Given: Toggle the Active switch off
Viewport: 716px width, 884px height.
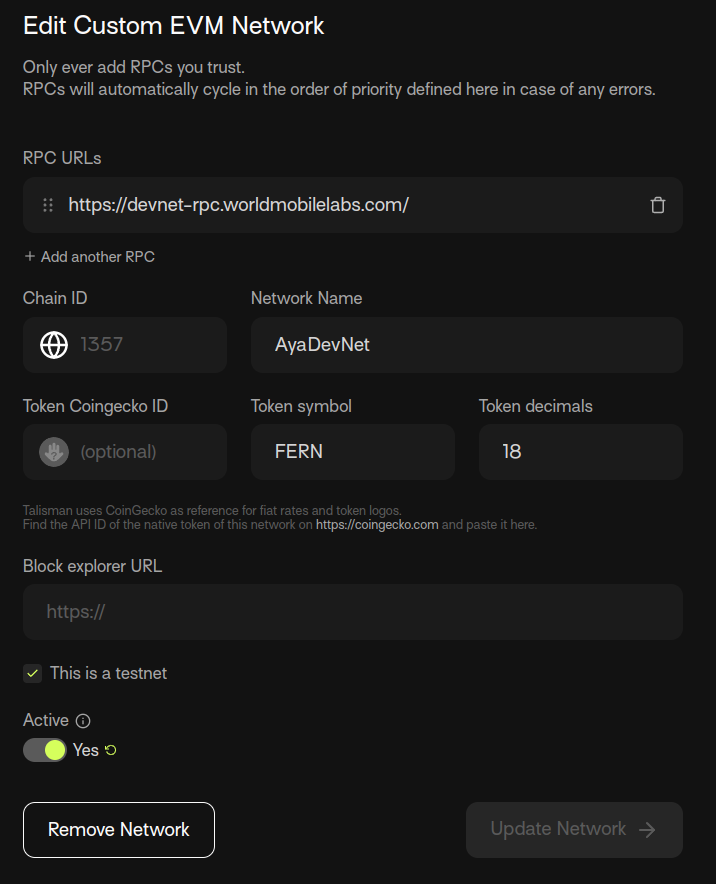Looking at the screenshot, I should point(45,750).
